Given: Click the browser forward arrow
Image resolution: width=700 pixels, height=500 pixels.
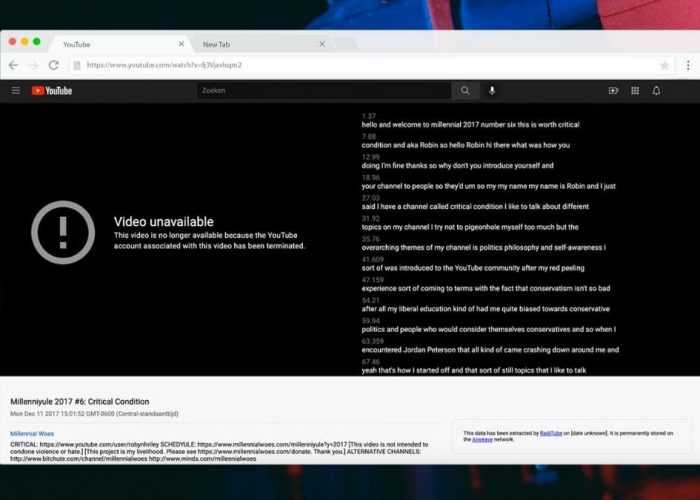Looking at the screenshot, I should pos(33,65).
